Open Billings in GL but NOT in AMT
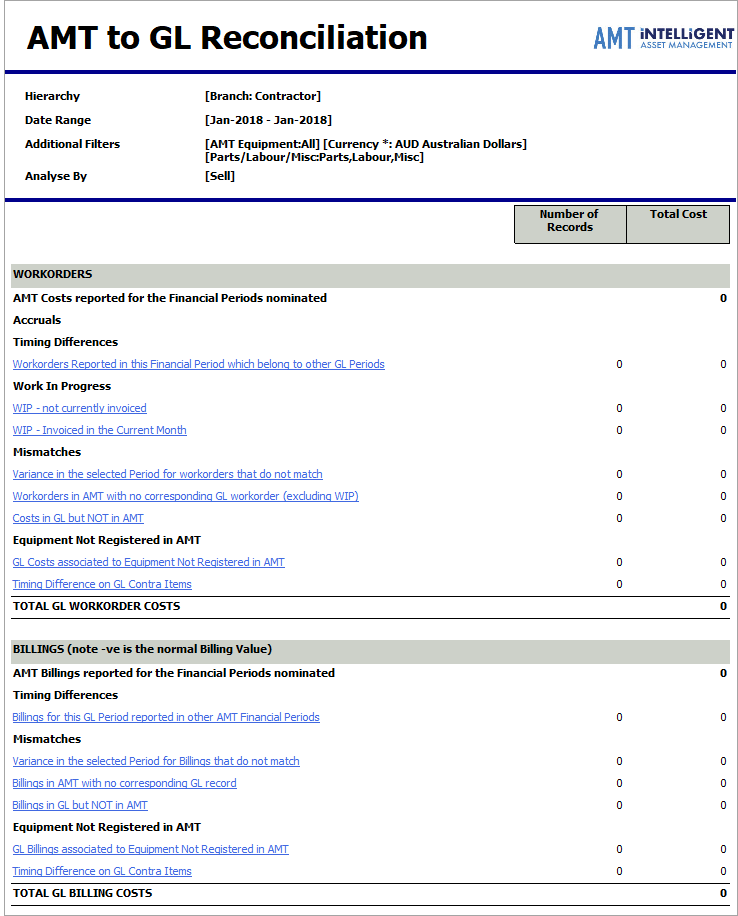This screenshot has width=738, height=916. click(x=80, y=805)
